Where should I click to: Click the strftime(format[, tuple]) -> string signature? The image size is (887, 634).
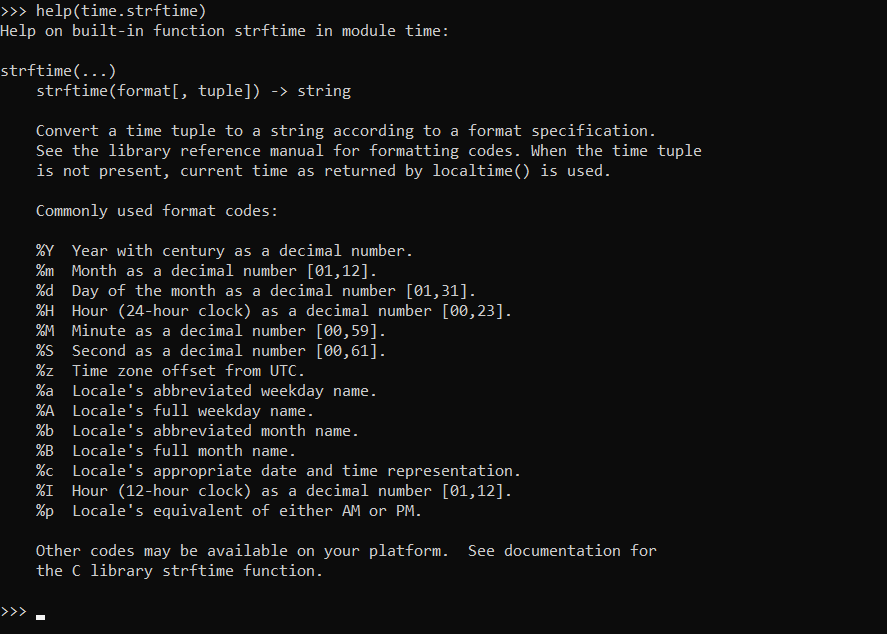point(193,91)
